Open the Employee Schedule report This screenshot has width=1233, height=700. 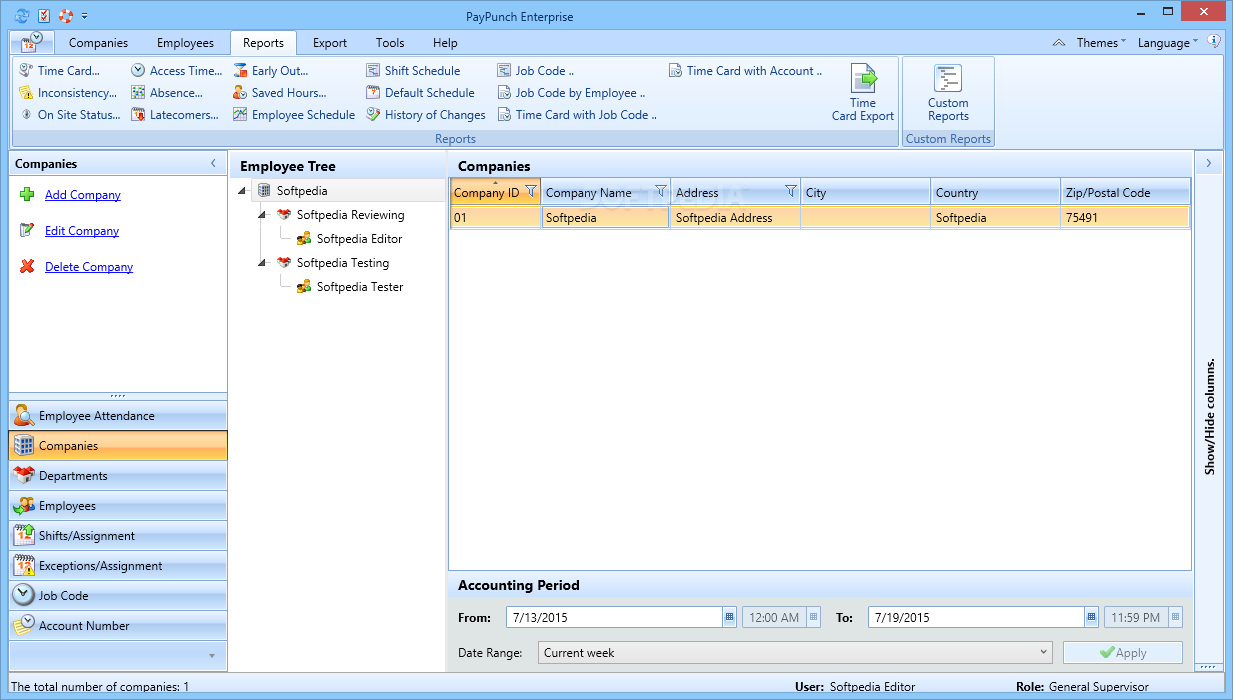point(294,115)
